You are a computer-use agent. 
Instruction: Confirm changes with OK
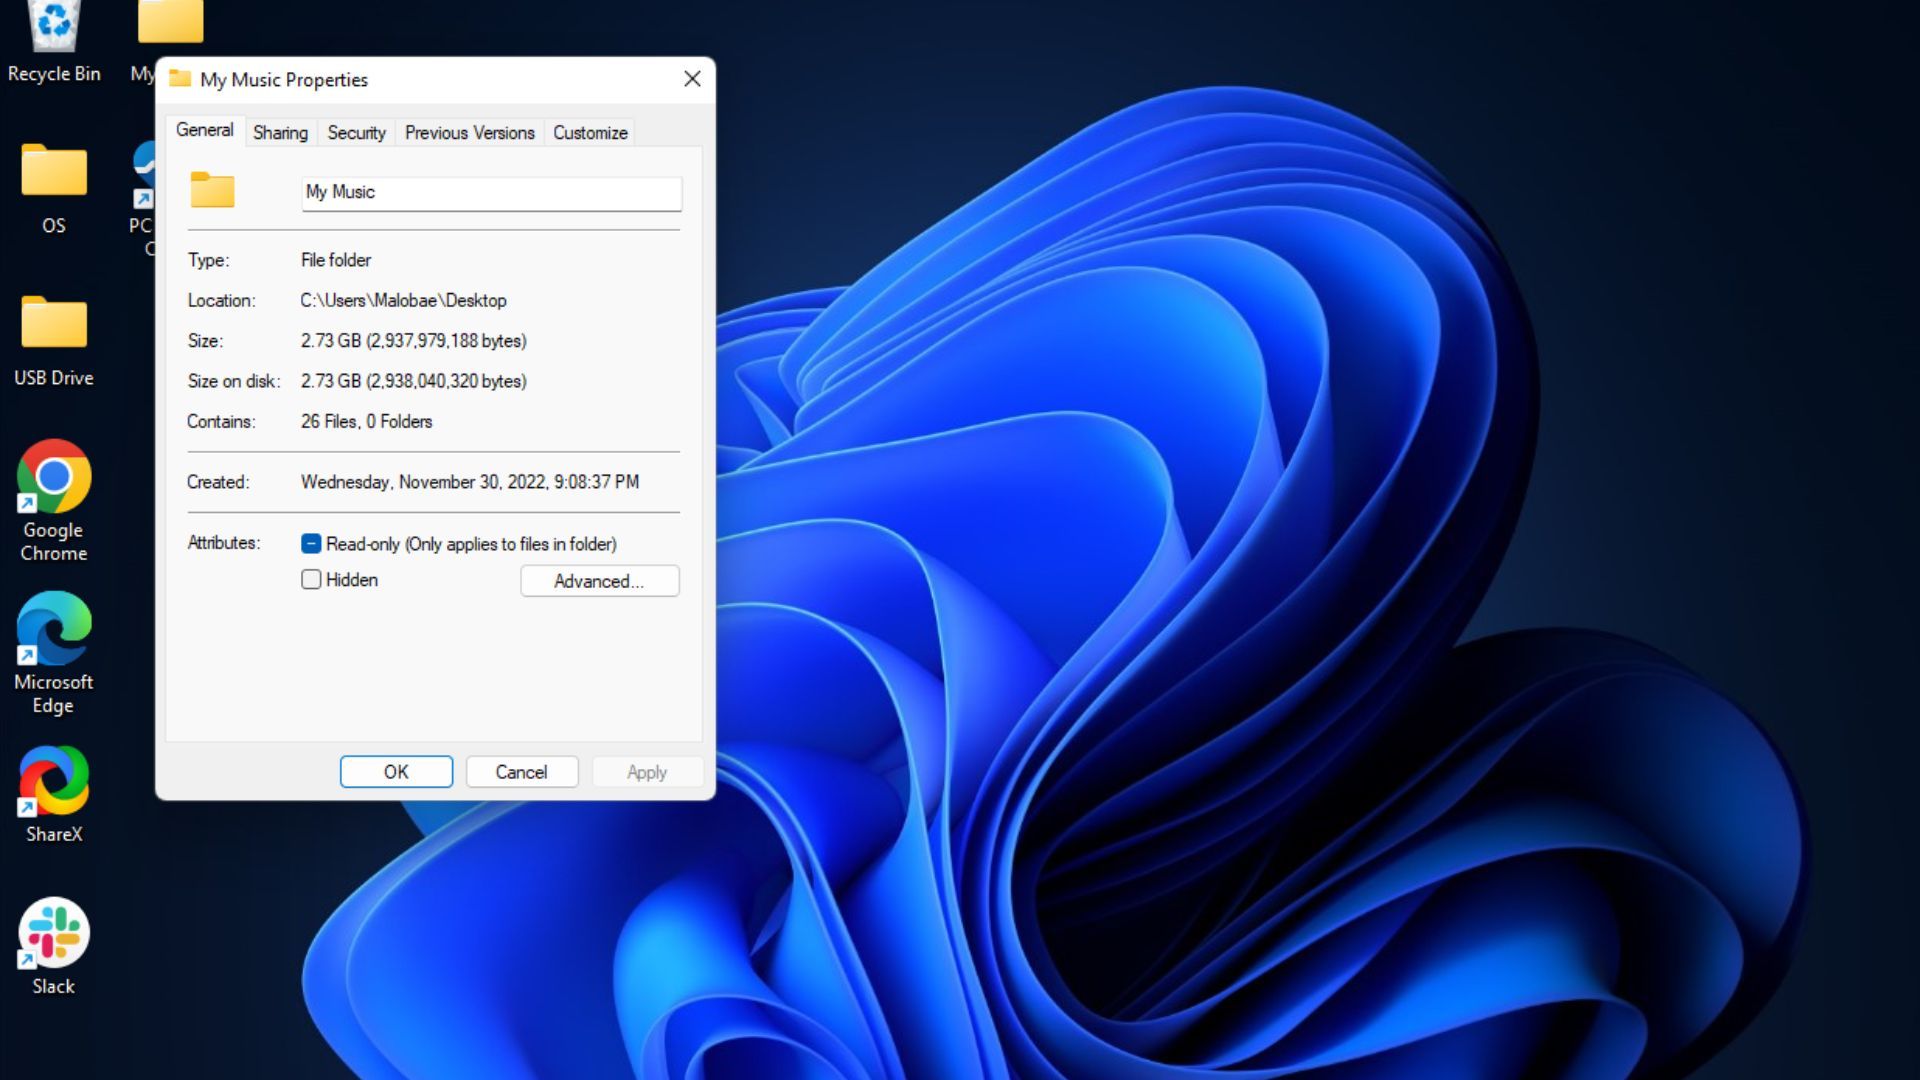(396, 771)
